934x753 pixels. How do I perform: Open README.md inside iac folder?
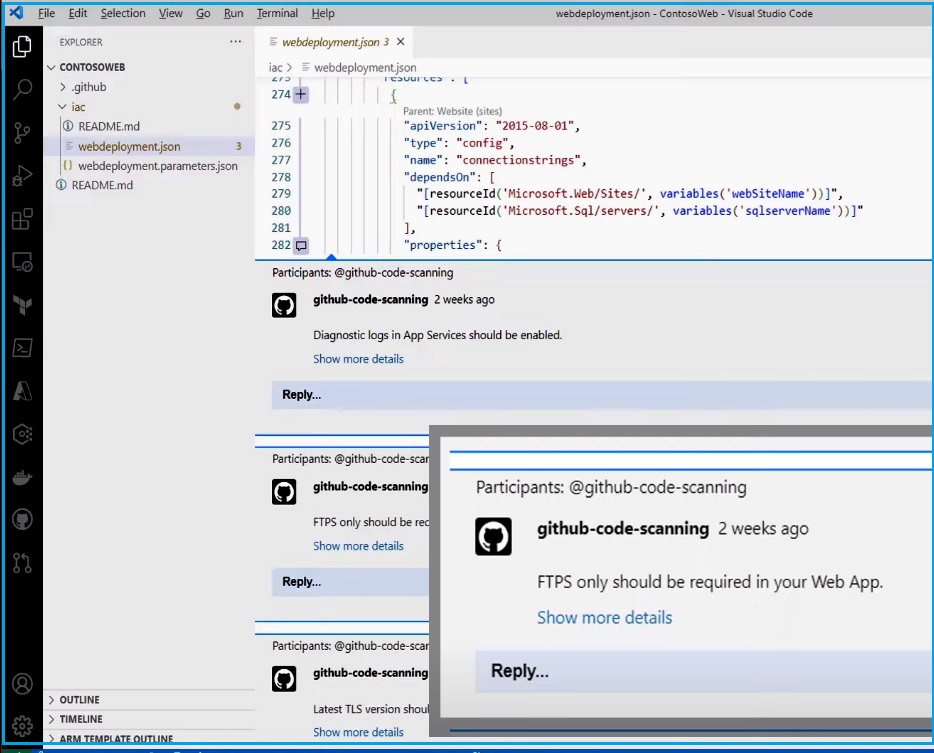(x=109, y=126)
